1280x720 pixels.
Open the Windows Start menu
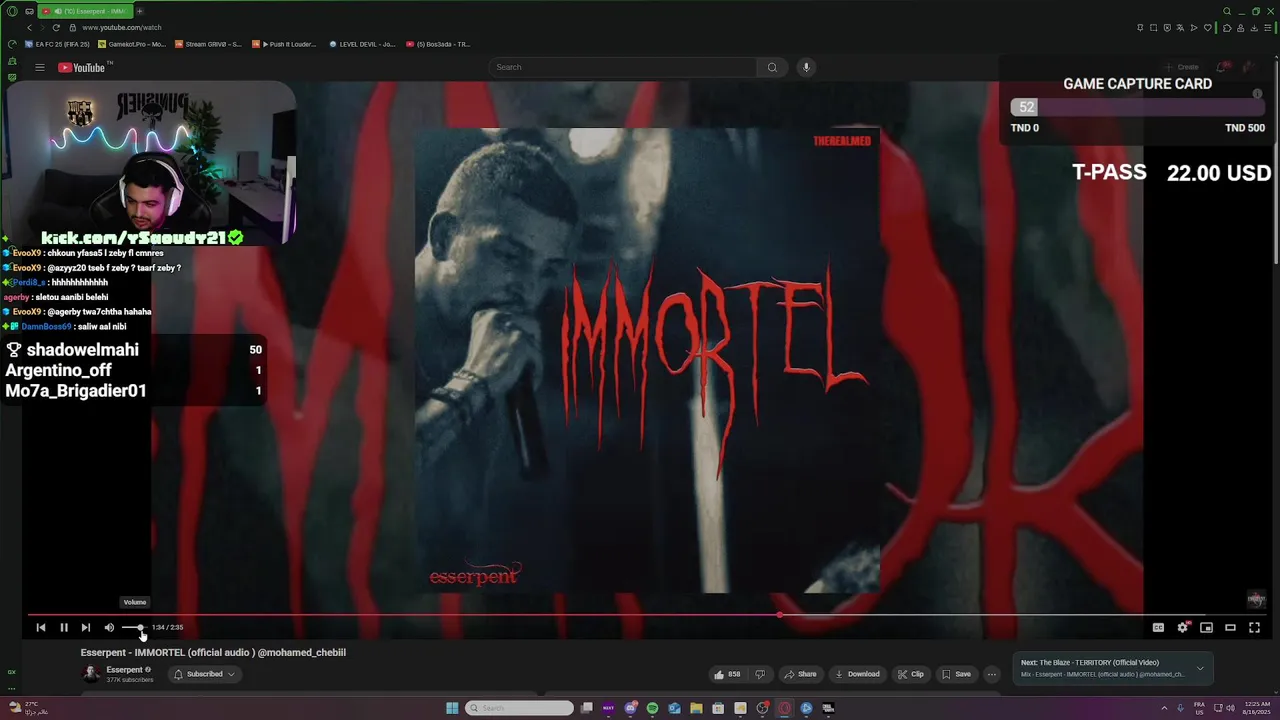[452, 708]
